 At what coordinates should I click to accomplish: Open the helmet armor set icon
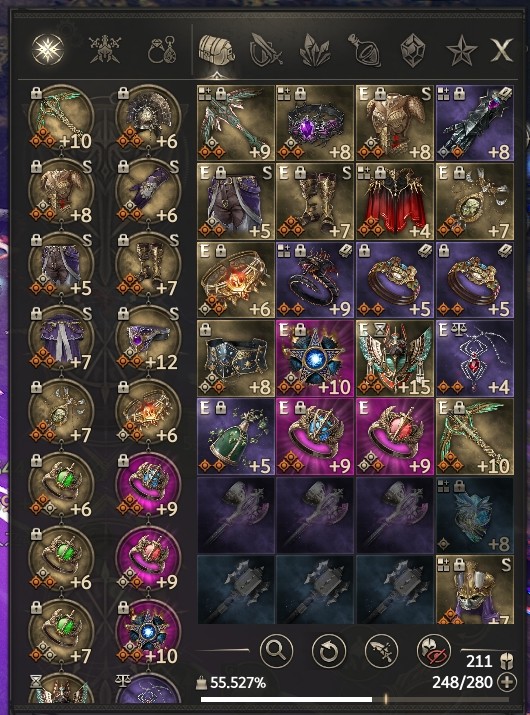104,49
